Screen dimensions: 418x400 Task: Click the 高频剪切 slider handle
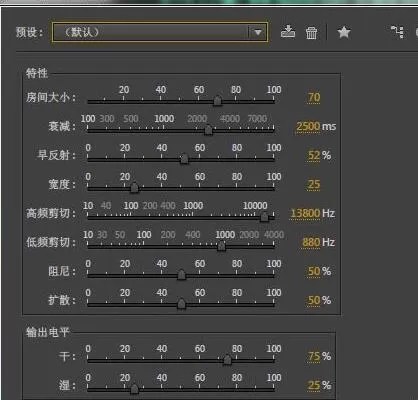[x=264, y=217]
